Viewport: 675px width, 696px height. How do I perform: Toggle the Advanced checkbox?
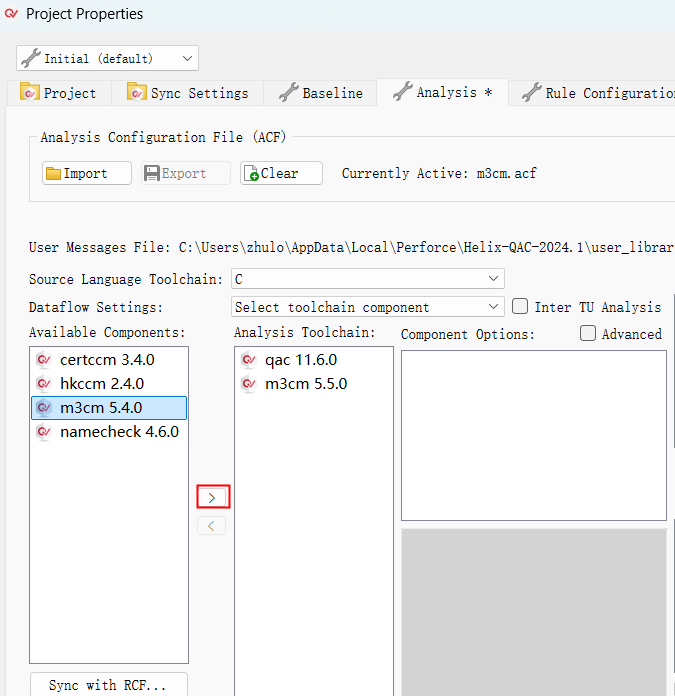tap(588, 334)
